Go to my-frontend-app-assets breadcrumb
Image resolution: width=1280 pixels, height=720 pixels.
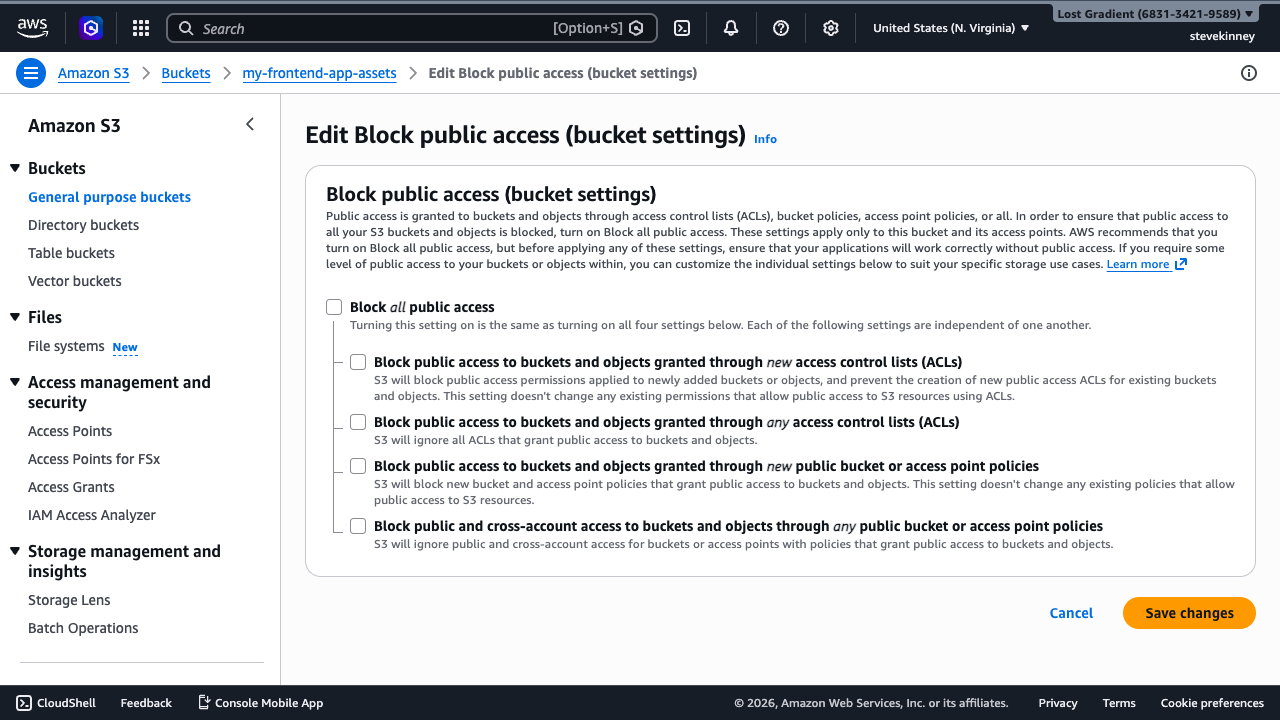click(x=319, y=73)
